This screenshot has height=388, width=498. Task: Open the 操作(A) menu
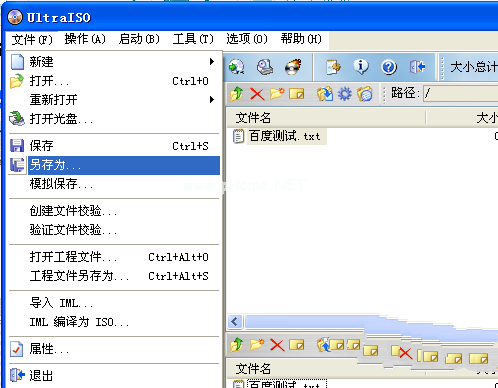pos(85,39)
